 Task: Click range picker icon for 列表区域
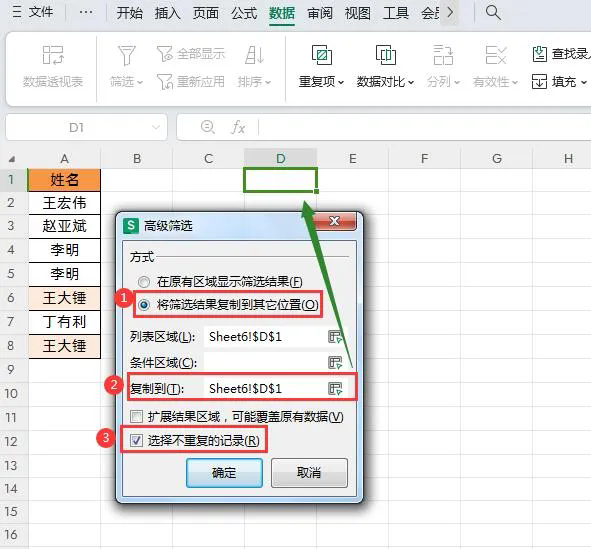click(335, 336)
